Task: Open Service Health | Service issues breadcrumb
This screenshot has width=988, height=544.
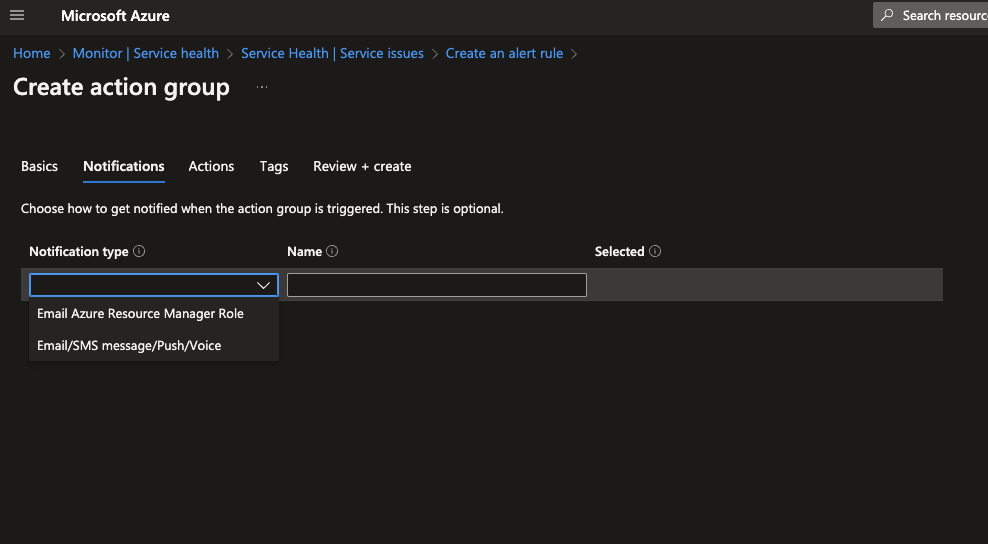Action: point(332,54)
